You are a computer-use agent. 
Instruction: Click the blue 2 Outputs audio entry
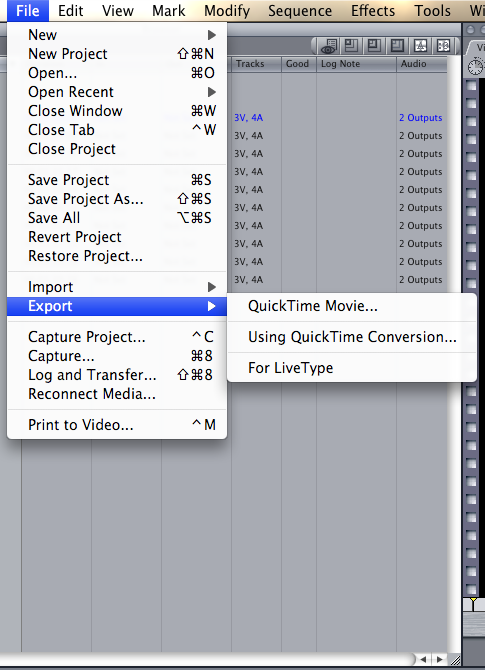(x=420, y=118)
